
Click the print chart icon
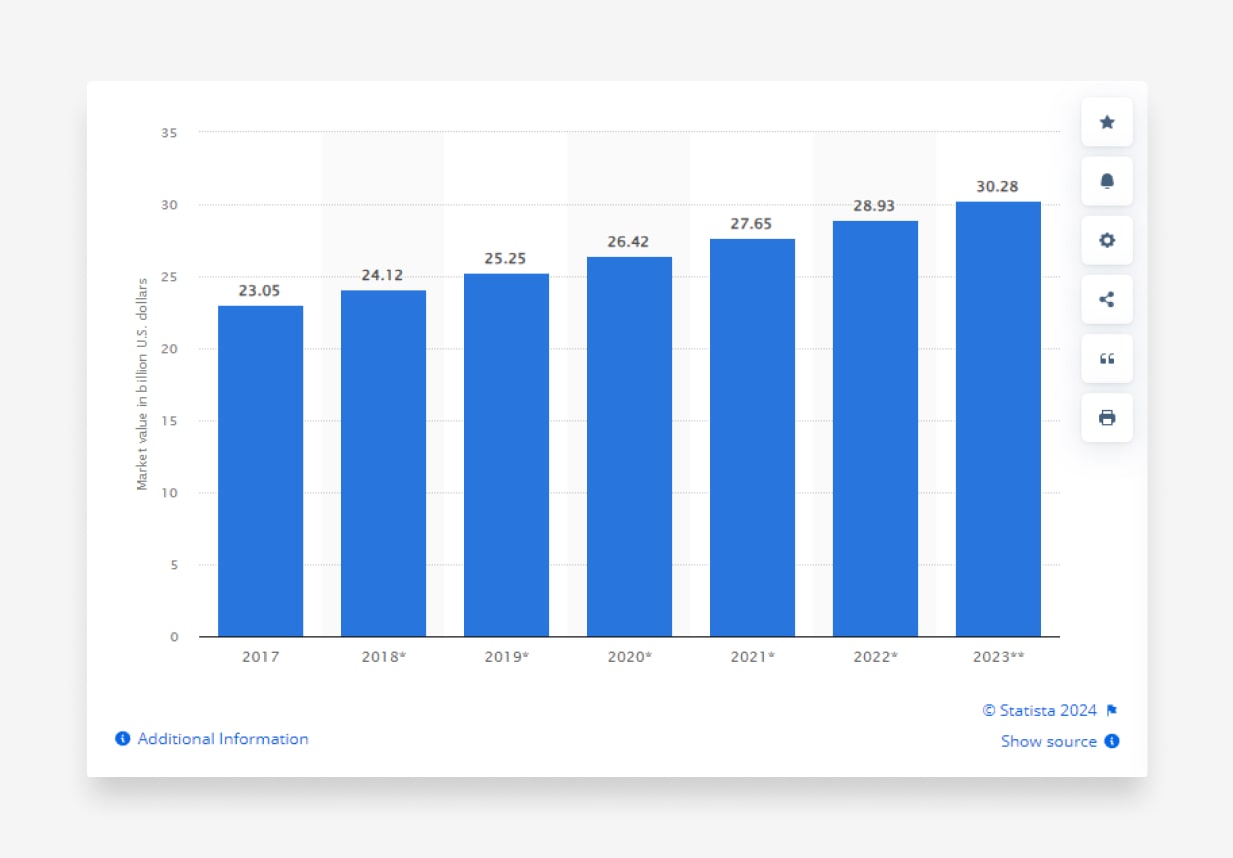[x=1107, y=418]
